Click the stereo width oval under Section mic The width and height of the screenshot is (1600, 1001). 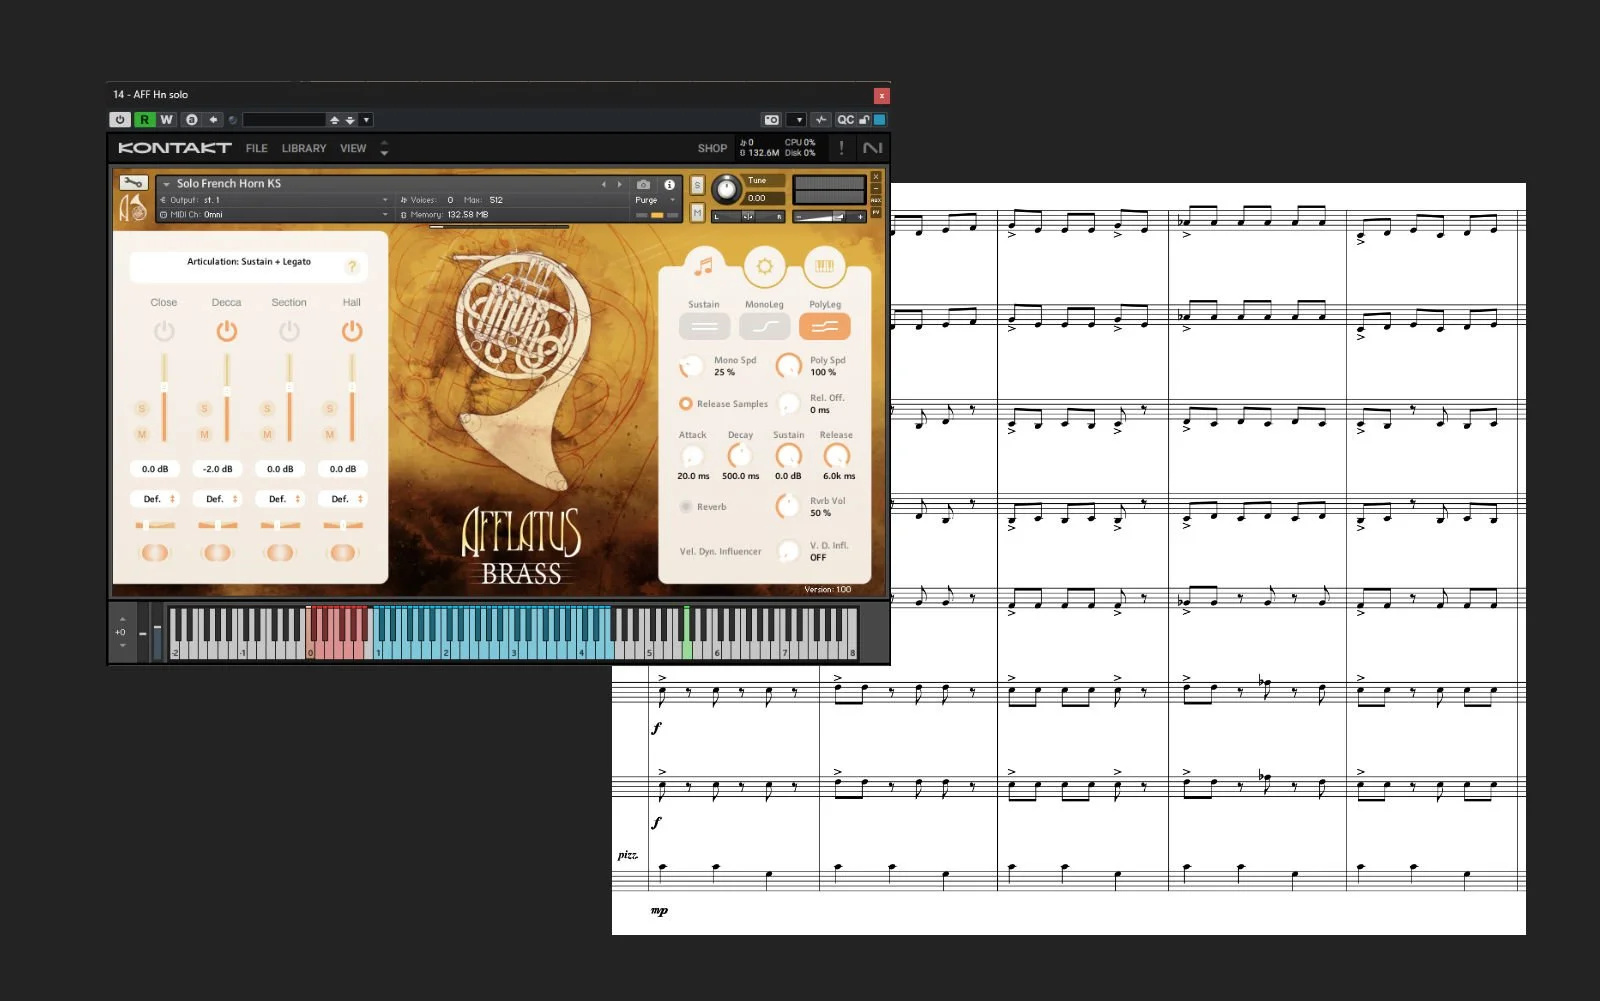pos(280,552)
